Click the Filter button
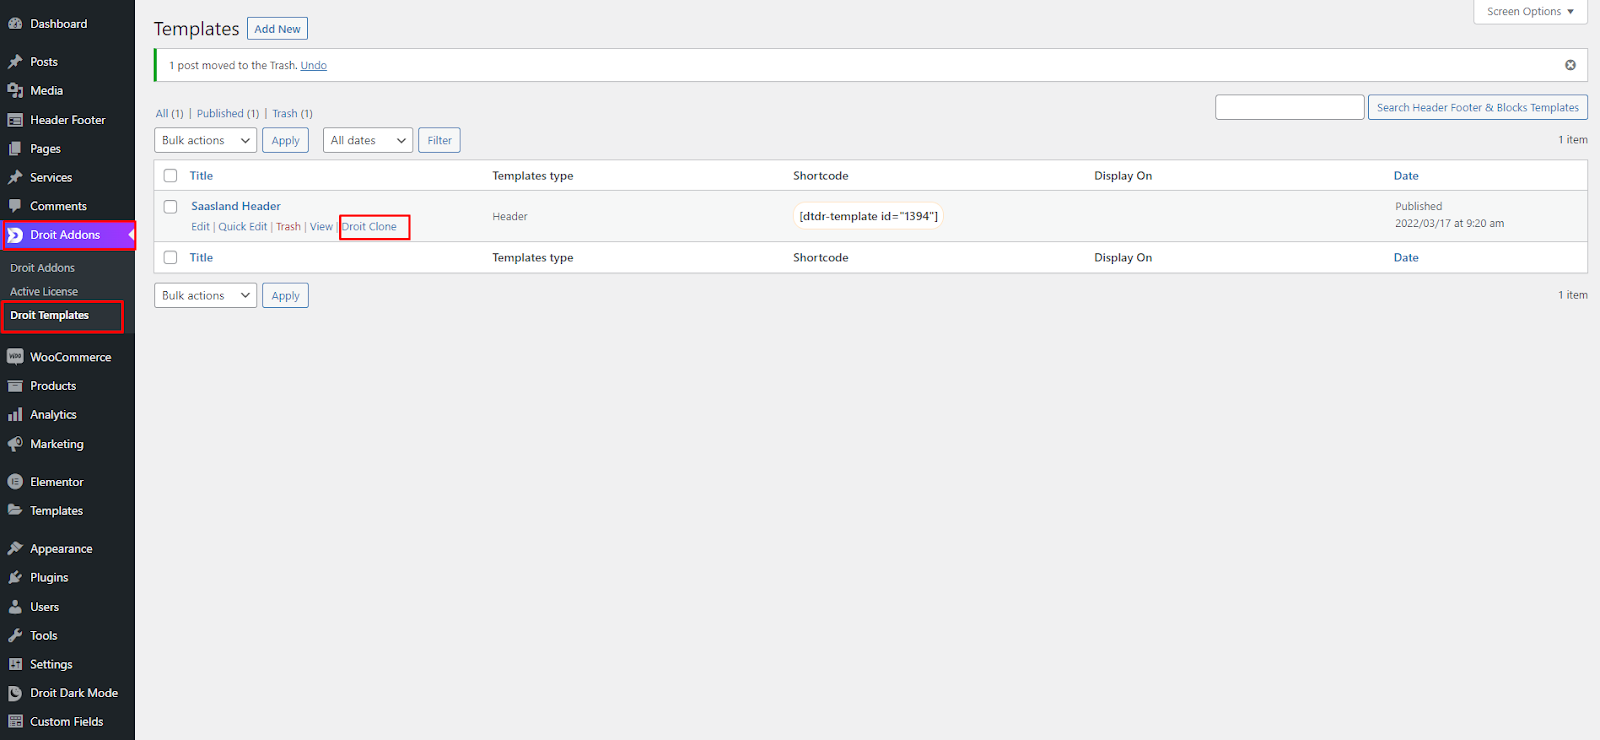The width and height of the screenshot is (1600, 740). coord(439,141)
